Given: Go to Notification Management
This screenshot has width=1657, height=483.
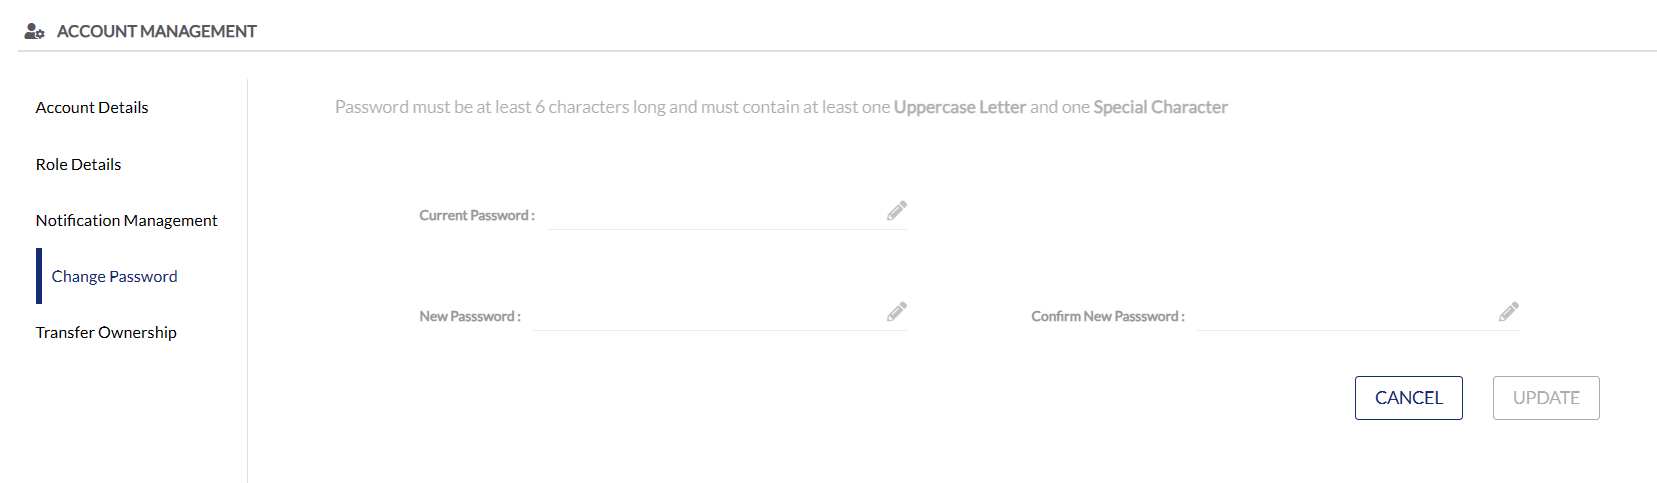Looking at the screenshot, I should (126, 220).
